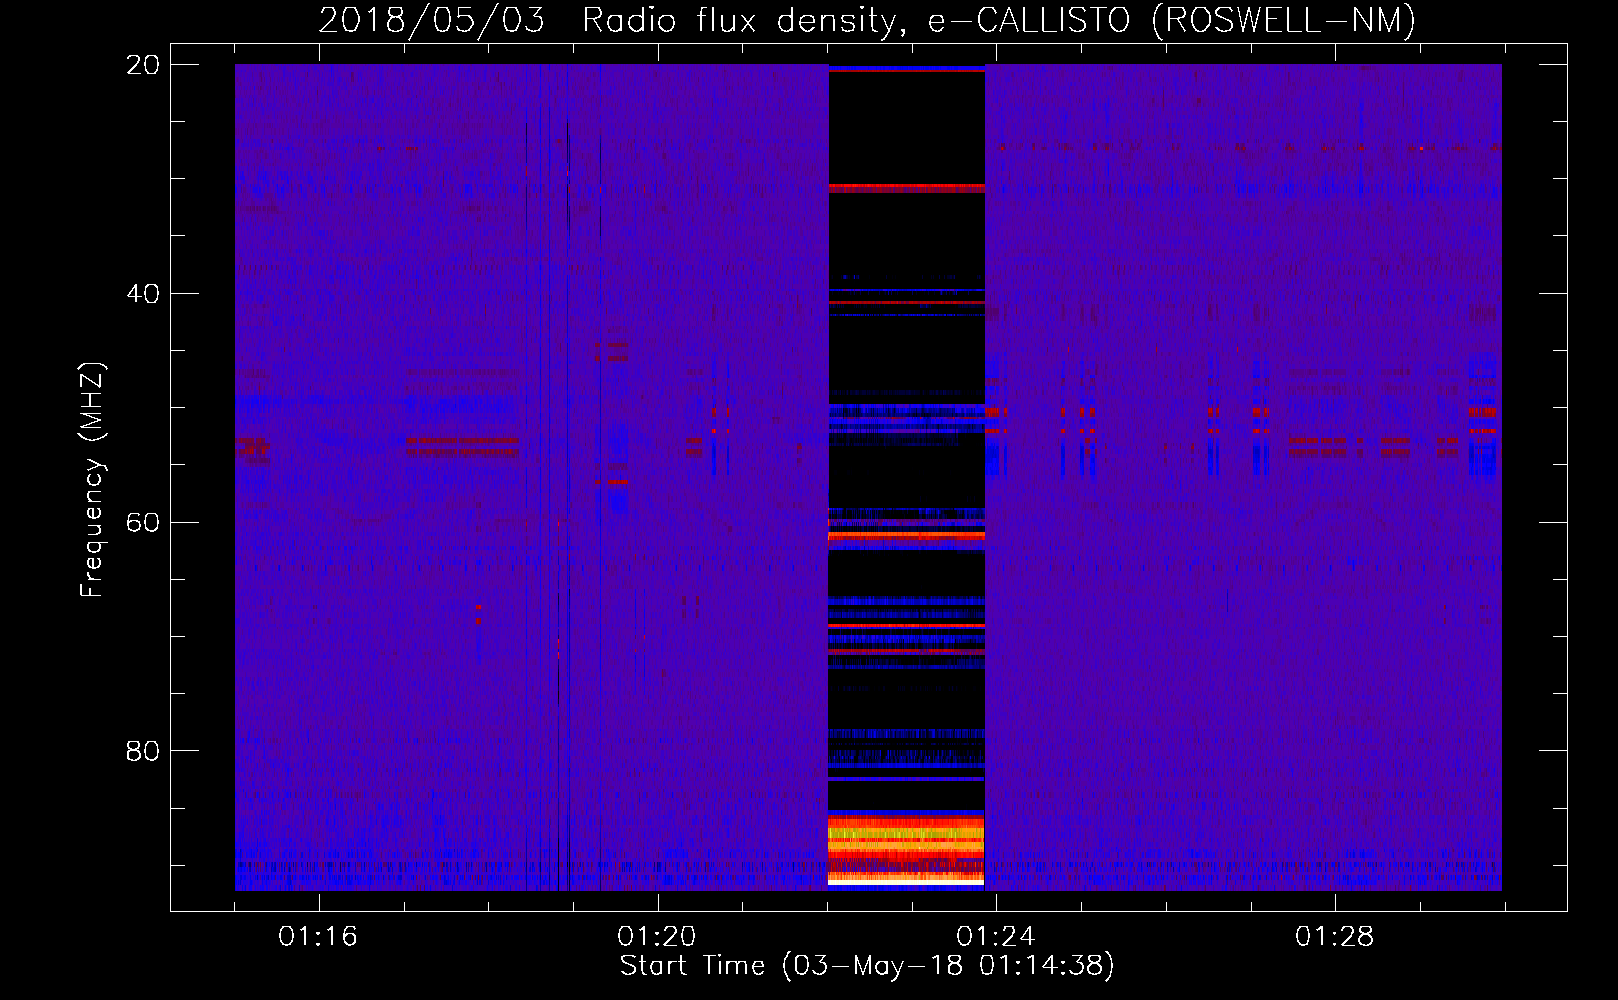Screen dimensions: 1618x1000
Task: Click the x-axis time label '01:16'
Action: coord(318,937)
